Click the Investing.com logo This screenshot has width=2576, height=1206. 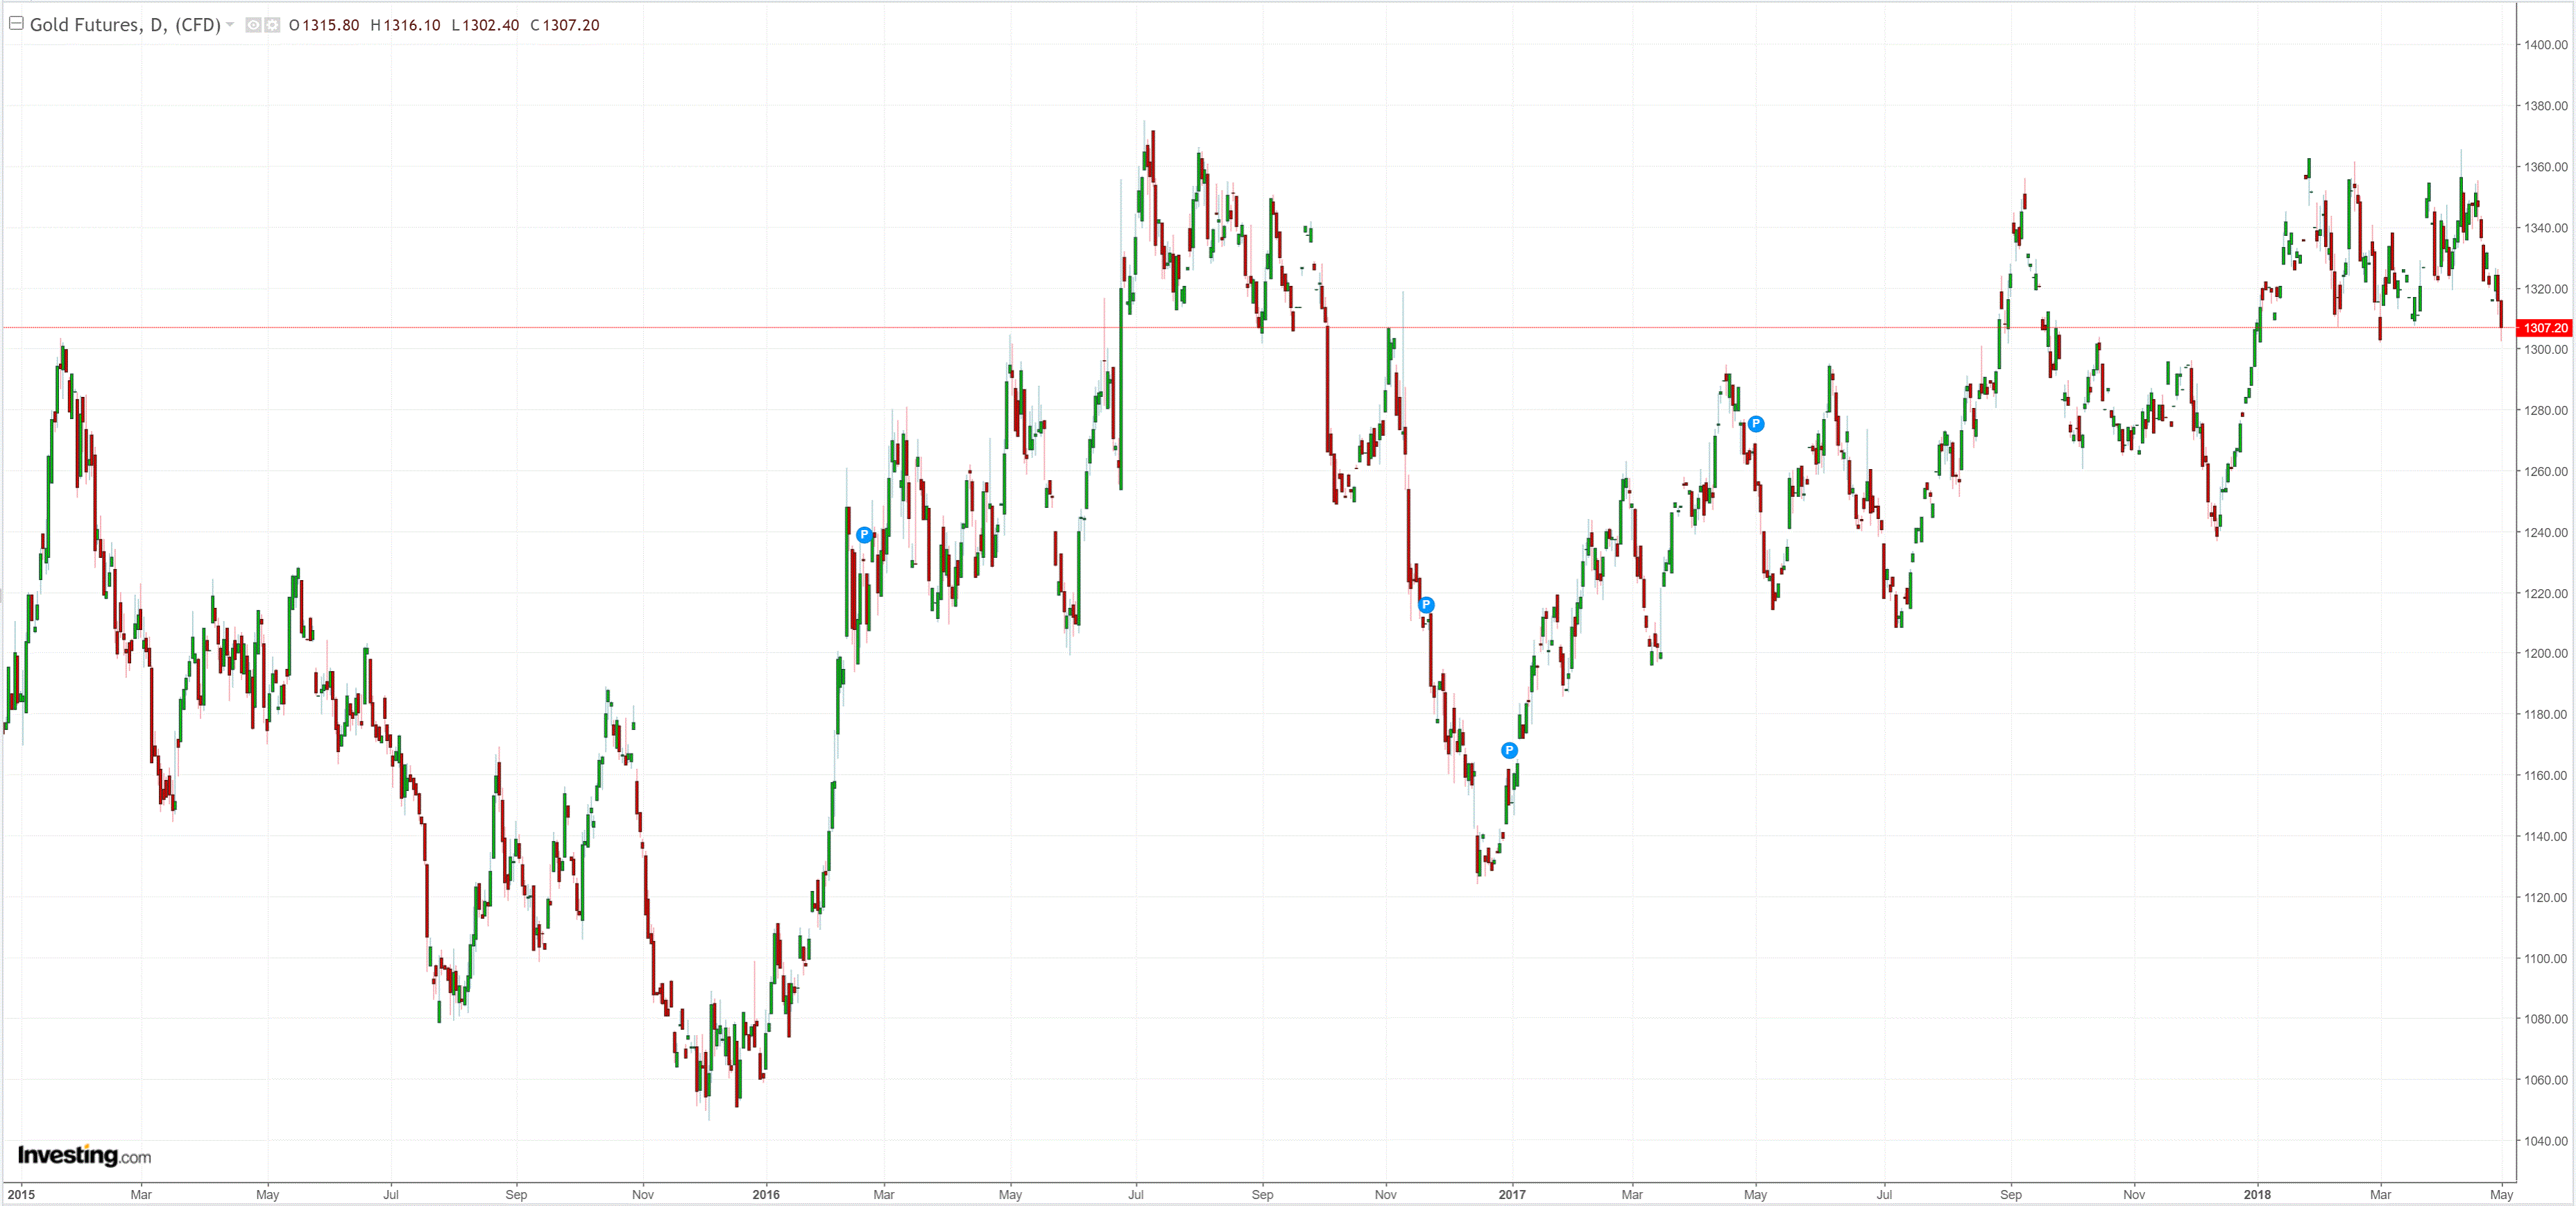tap(84, 1156)
